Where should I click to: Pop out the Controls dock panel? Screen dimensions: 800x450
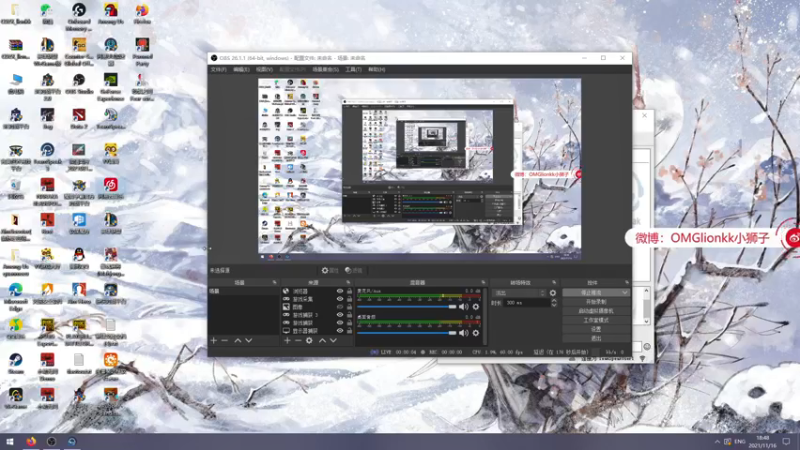627,282
